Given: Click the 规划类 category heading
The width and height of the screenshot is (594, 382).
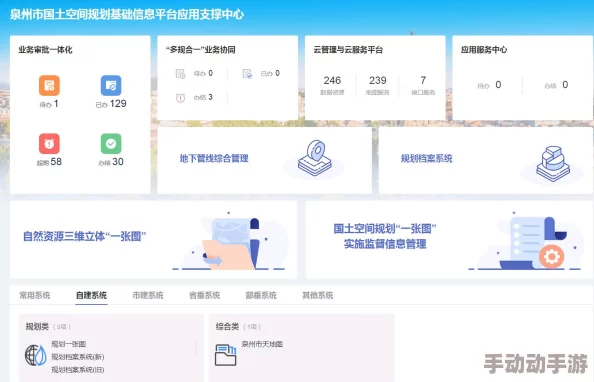Looking at the screenshot, I should 37,326.
